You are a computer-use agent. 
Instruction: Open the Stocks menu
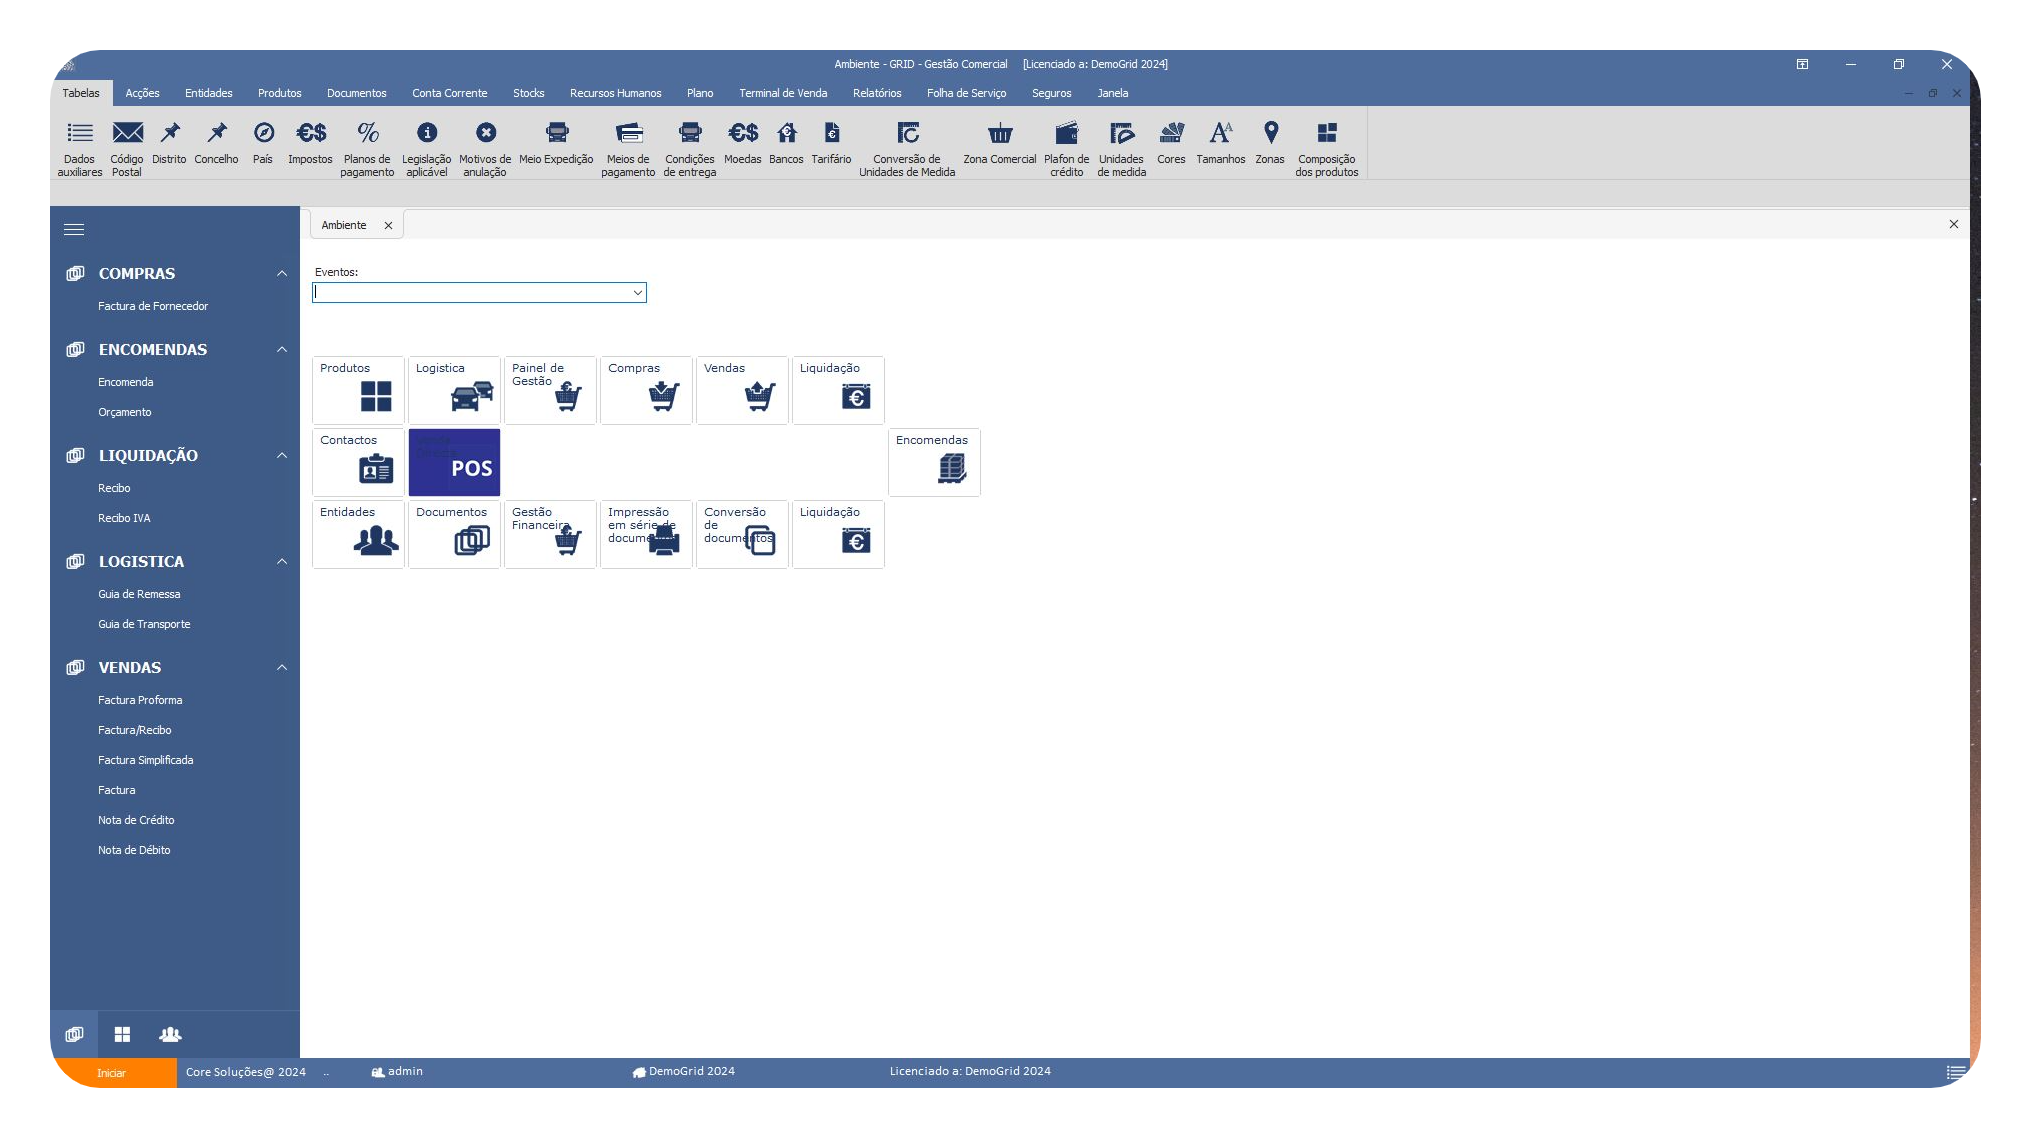(528, 93)
